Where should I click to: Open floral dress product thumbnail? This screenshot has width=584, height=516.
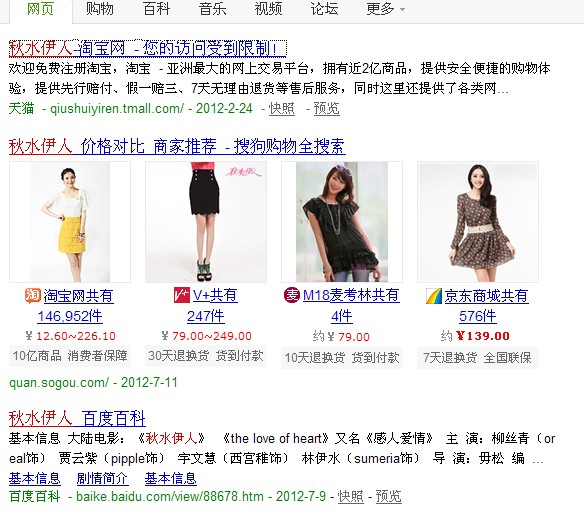[x=478, y=222]
